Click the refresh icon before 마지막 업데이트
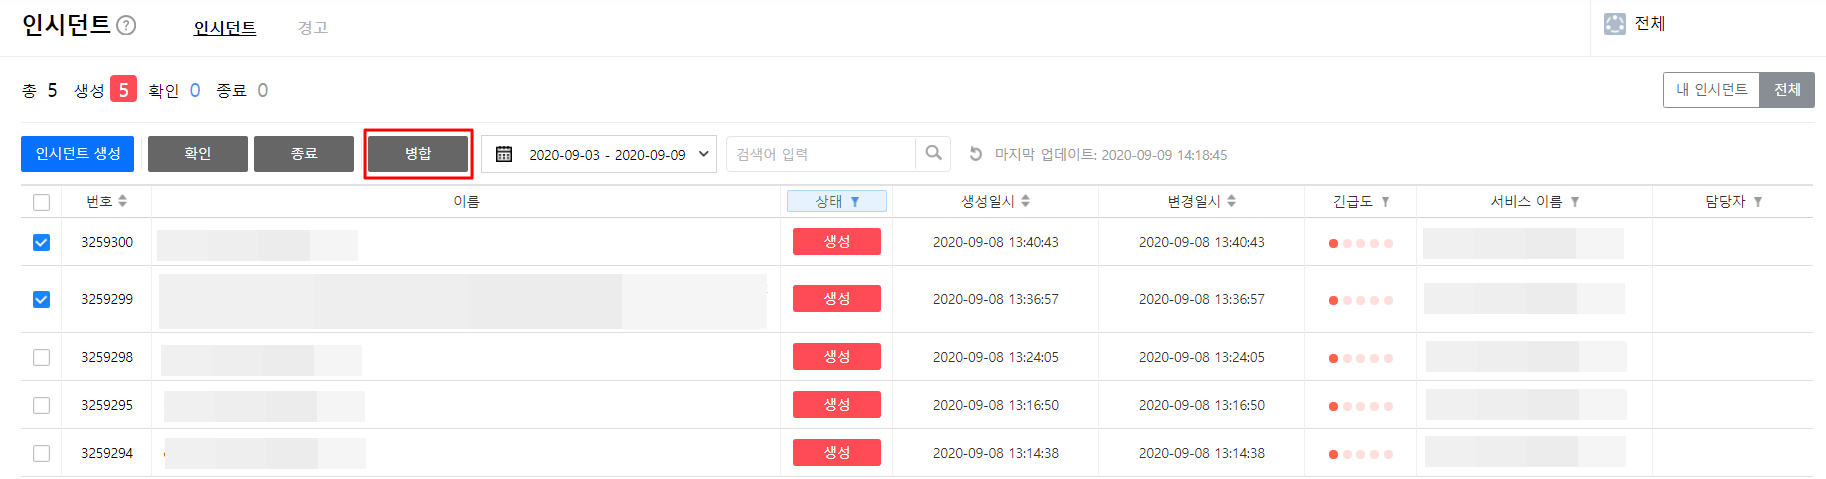Image resolution: width=1826 pixels, height=479 pixels. (976, 154)
